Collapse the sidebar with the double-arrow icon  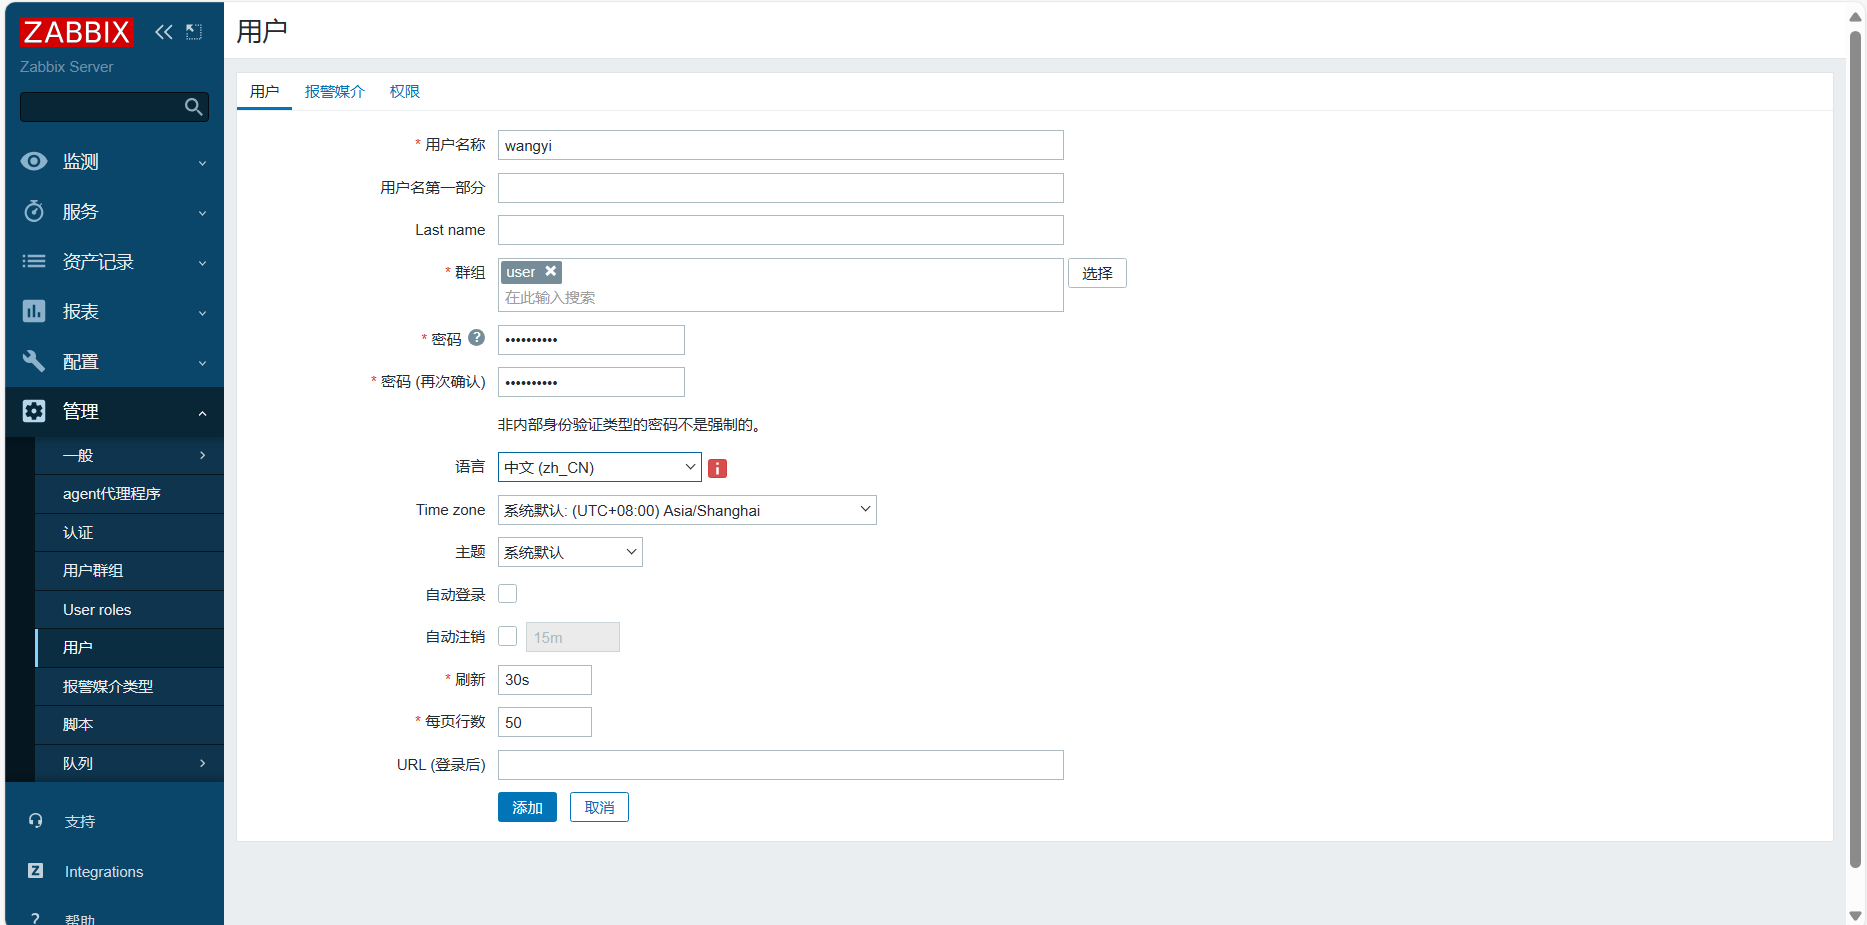(x=164, y=32)
